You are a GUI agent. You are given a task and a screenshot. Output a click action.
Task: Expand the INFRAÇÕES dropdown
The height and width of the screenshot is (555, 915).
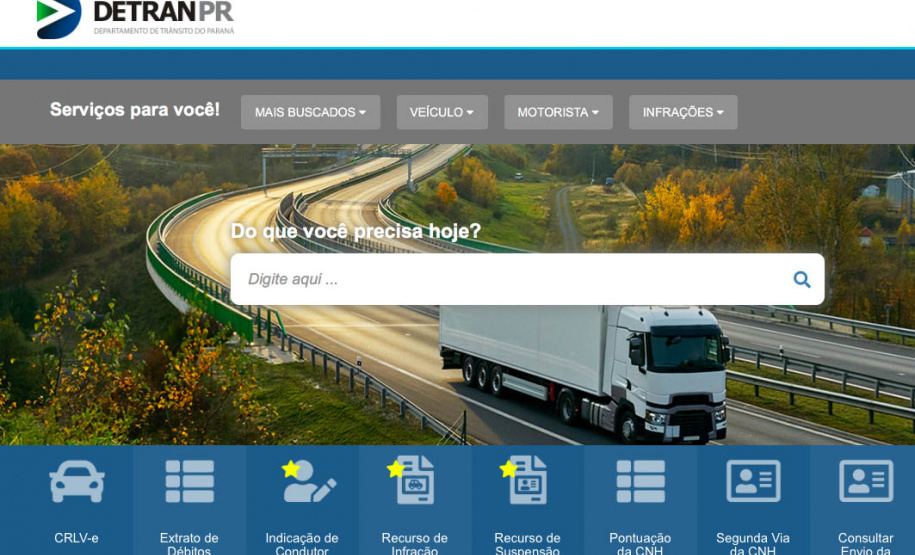[x=683, y=112]
